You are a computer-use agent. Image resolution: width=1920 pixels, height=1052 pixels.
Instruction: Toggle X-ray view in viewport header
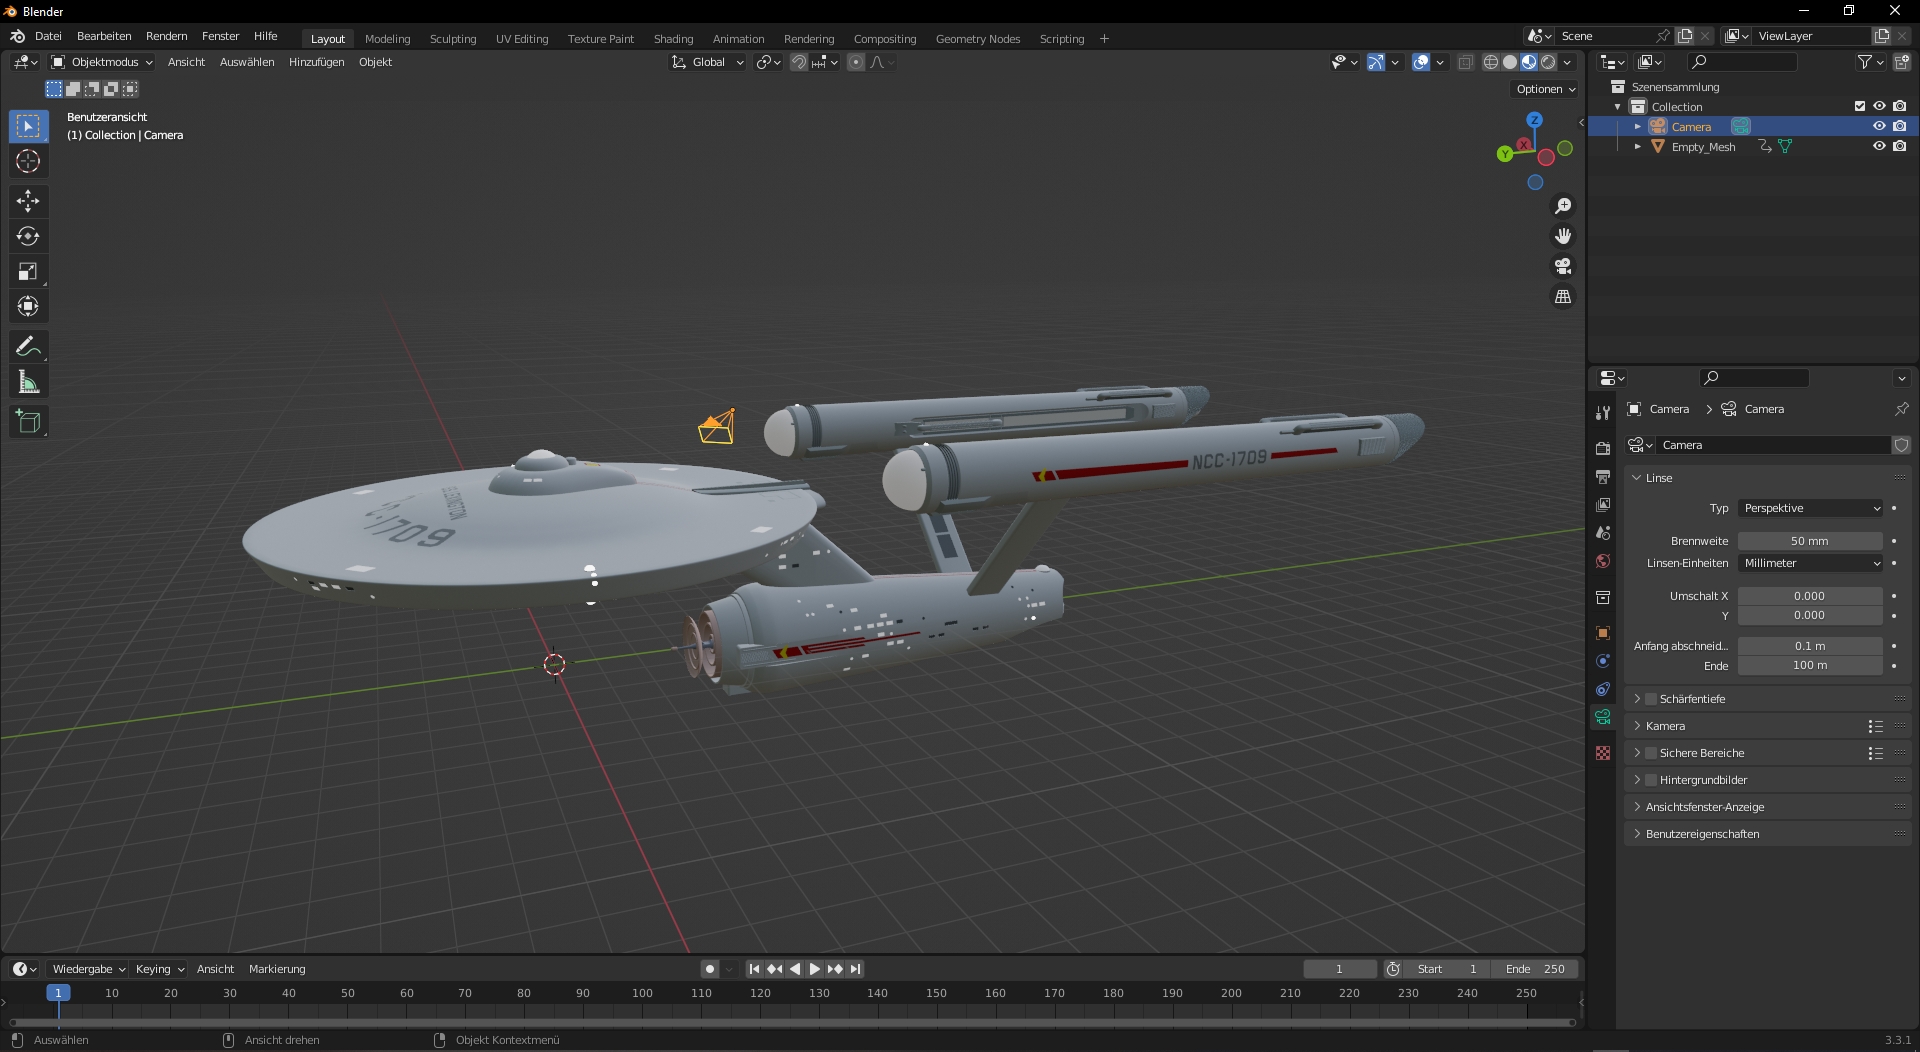point(1465,62)
